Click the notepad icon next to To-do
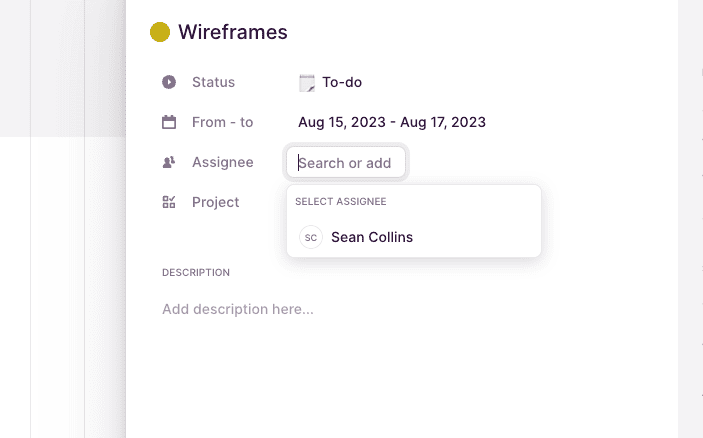 (307, 83)
